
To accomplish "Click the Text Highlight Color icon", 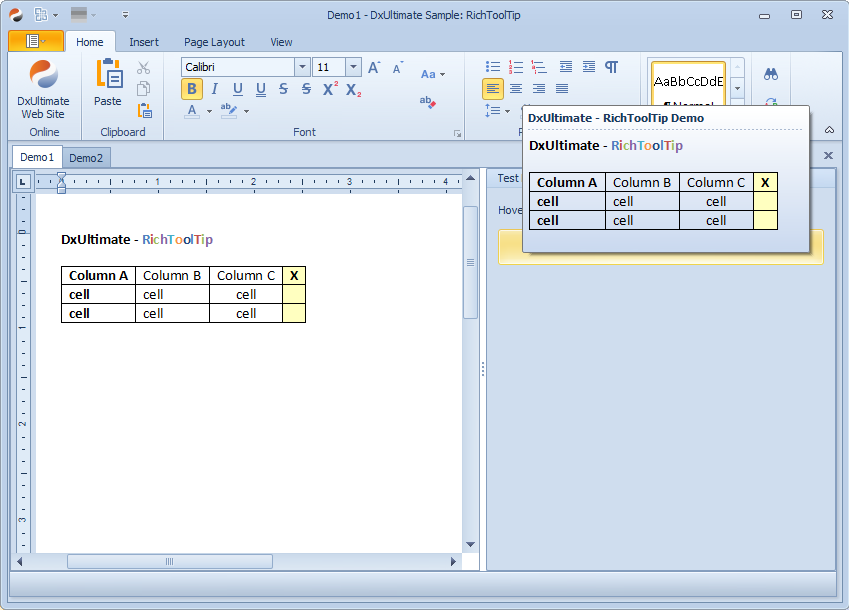I will point(228,110).
